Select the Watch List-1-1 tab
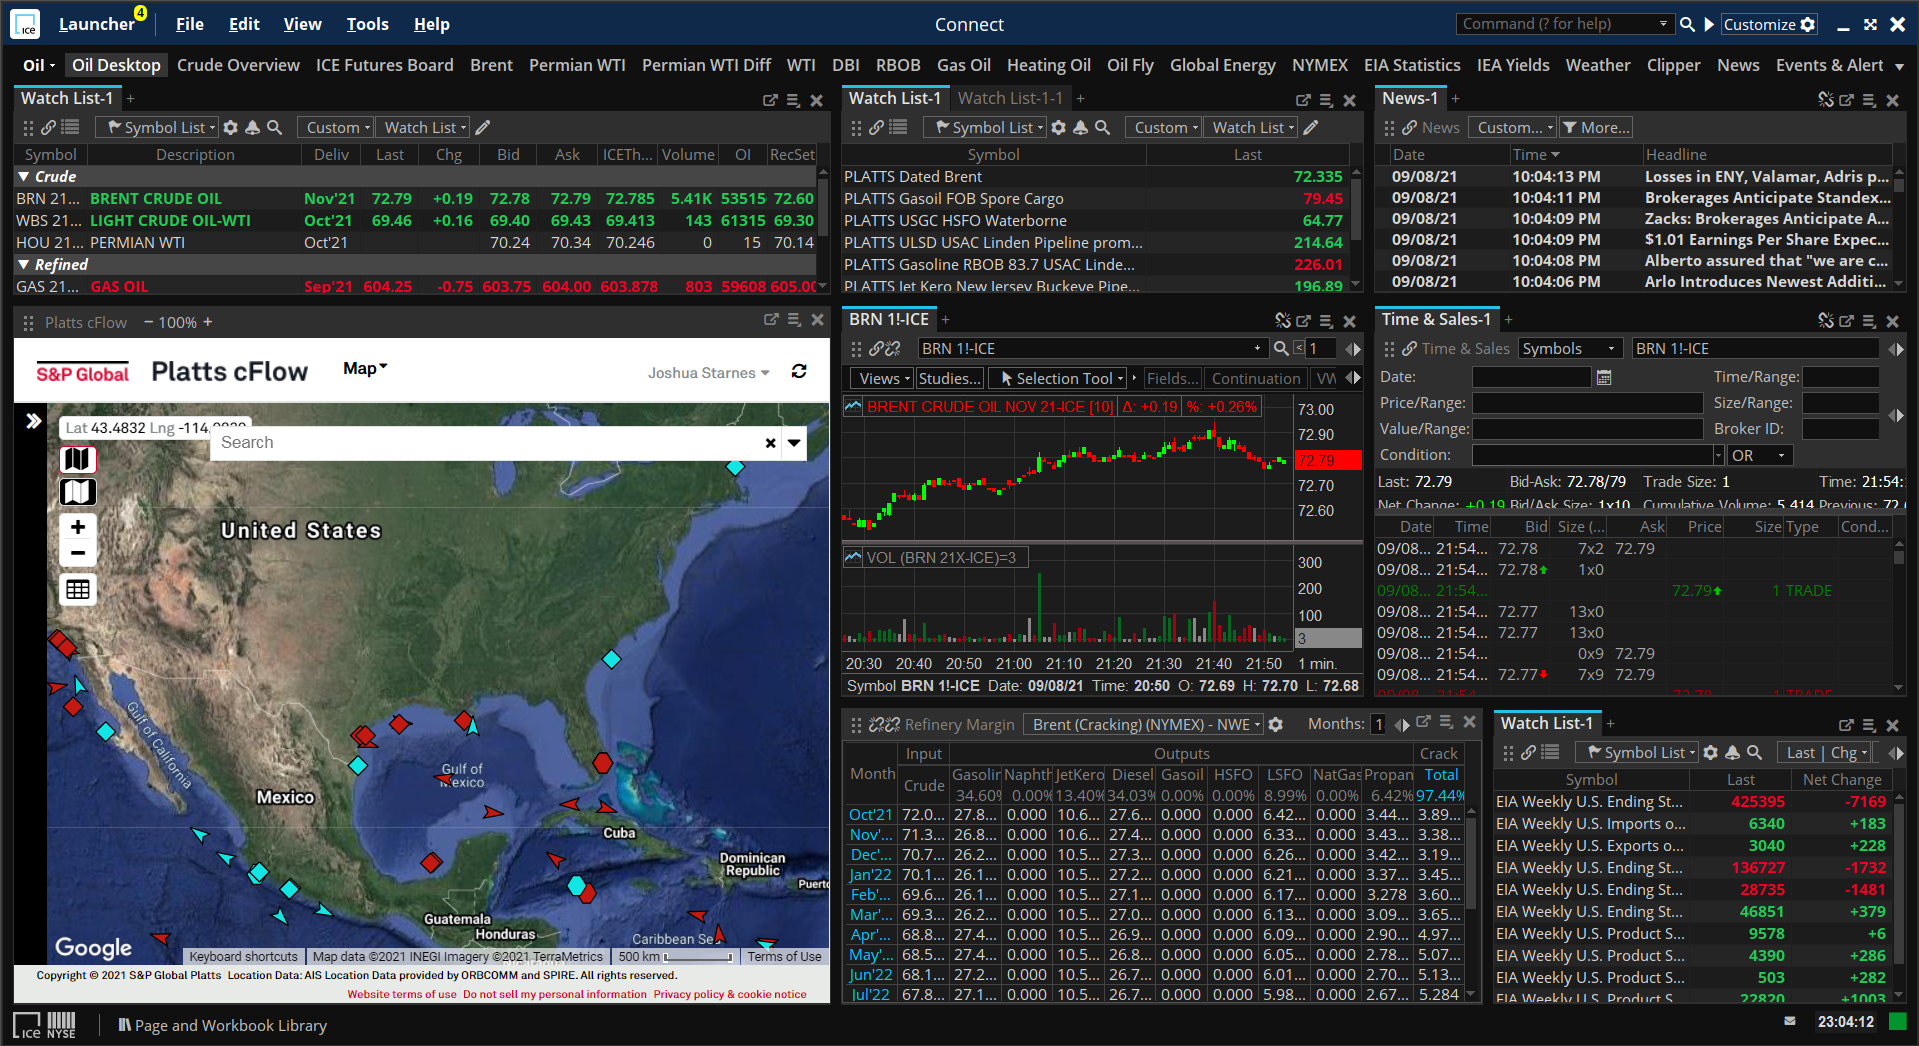The height and width of the screenshot is (1046, 1919). click(x=1010, y=98)
